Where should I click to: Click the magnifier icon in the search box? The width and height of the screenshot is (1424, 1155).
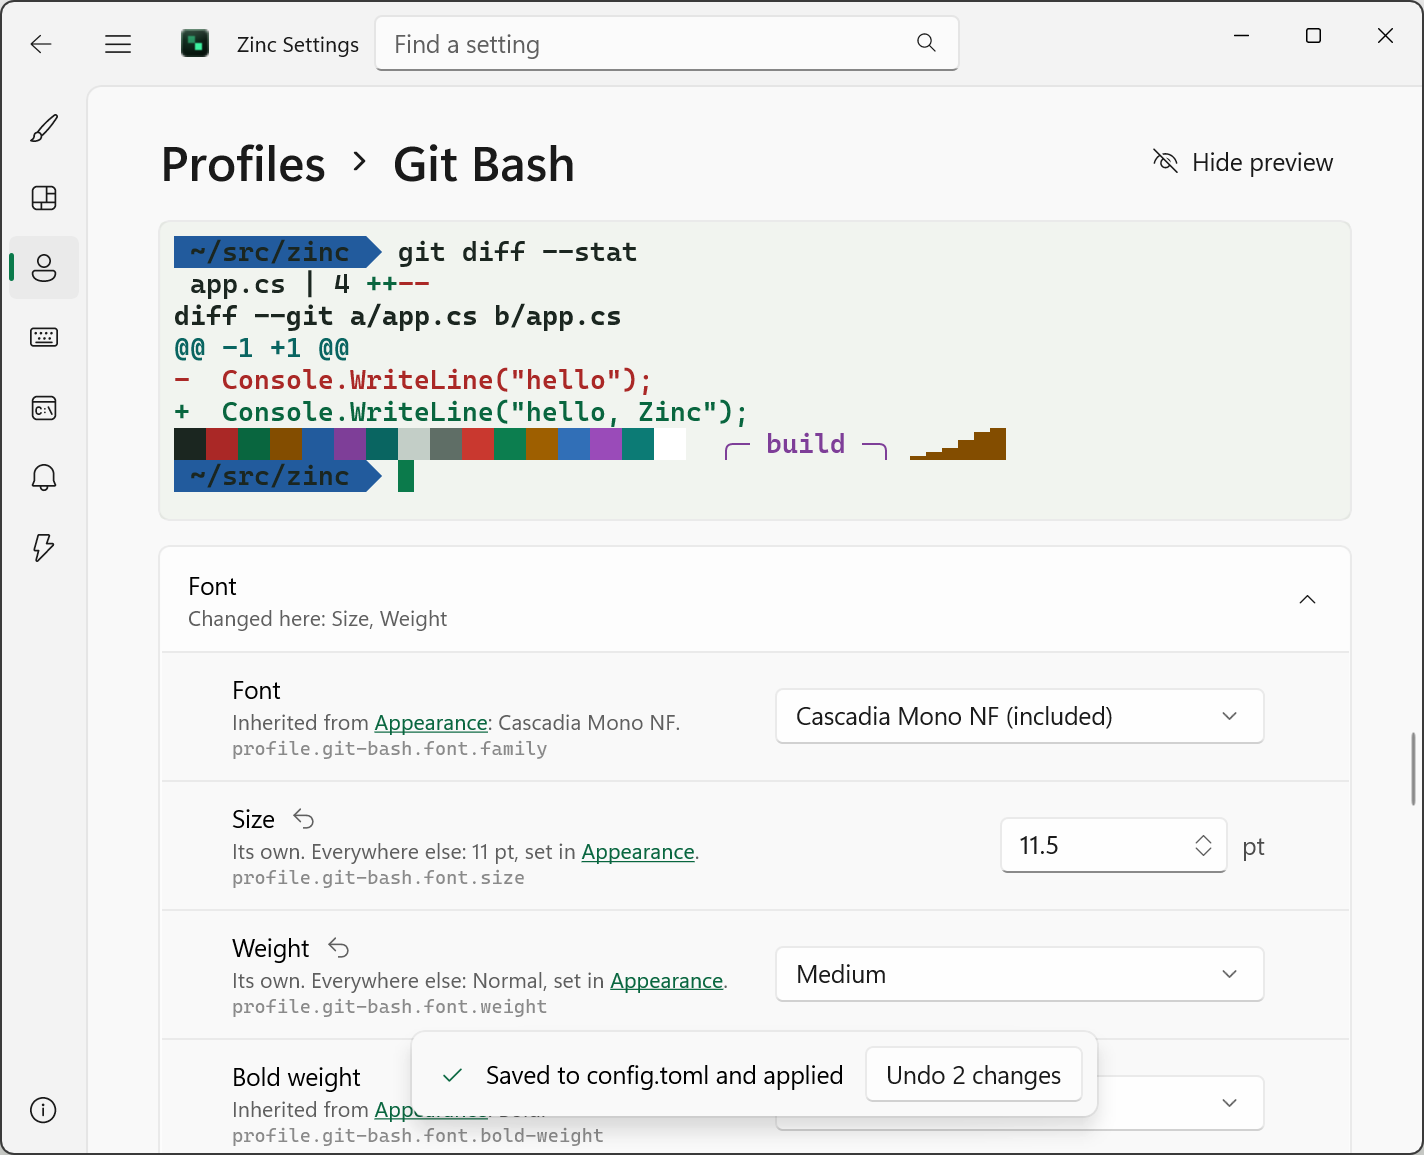click(x=926, y=43)
